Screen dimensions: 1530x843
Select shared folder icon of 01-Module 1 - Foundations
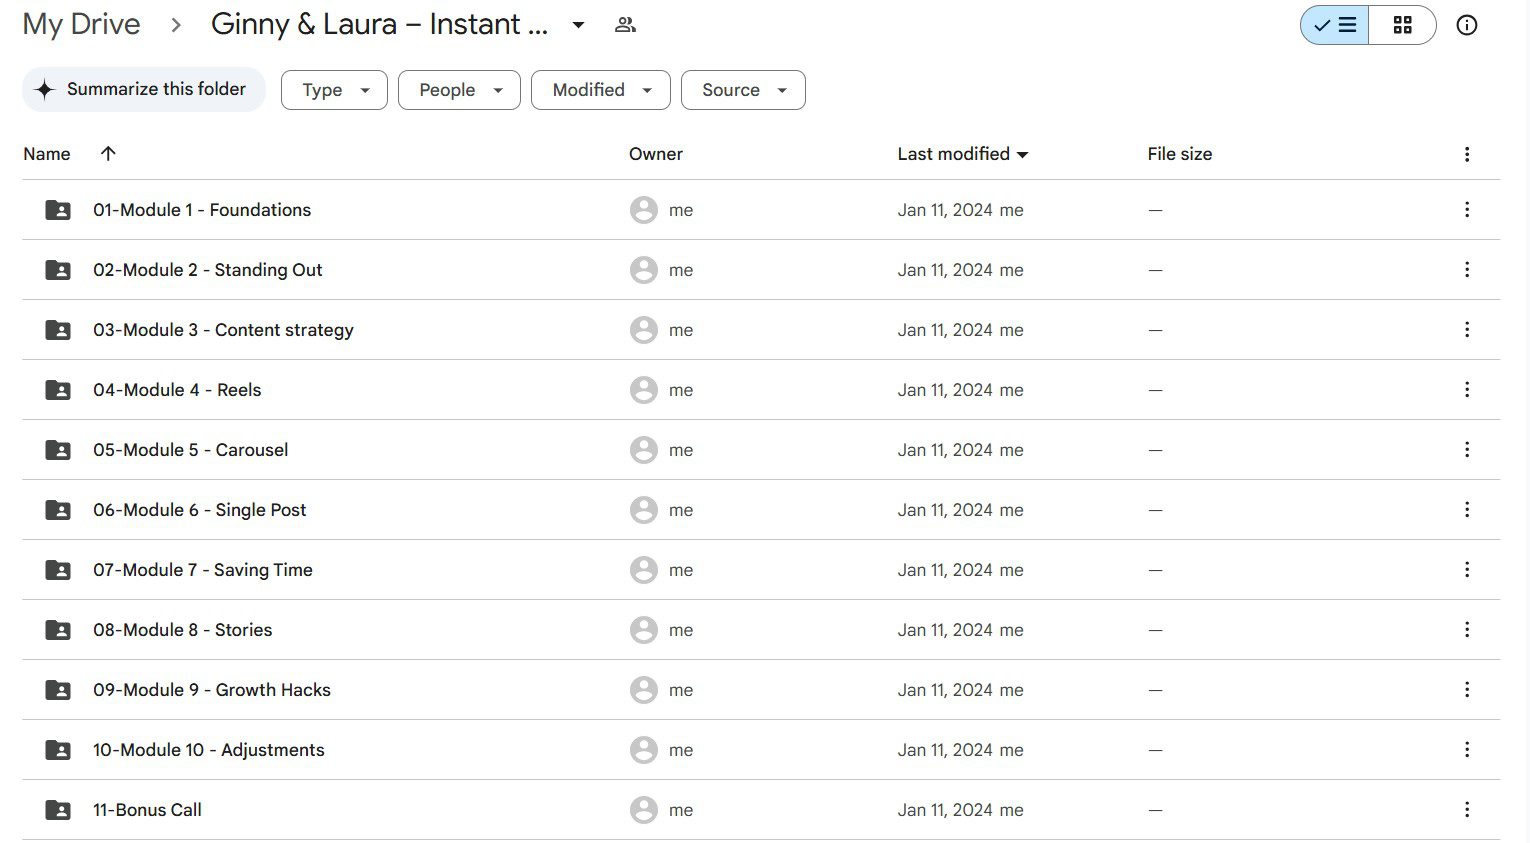click(58, 210)
